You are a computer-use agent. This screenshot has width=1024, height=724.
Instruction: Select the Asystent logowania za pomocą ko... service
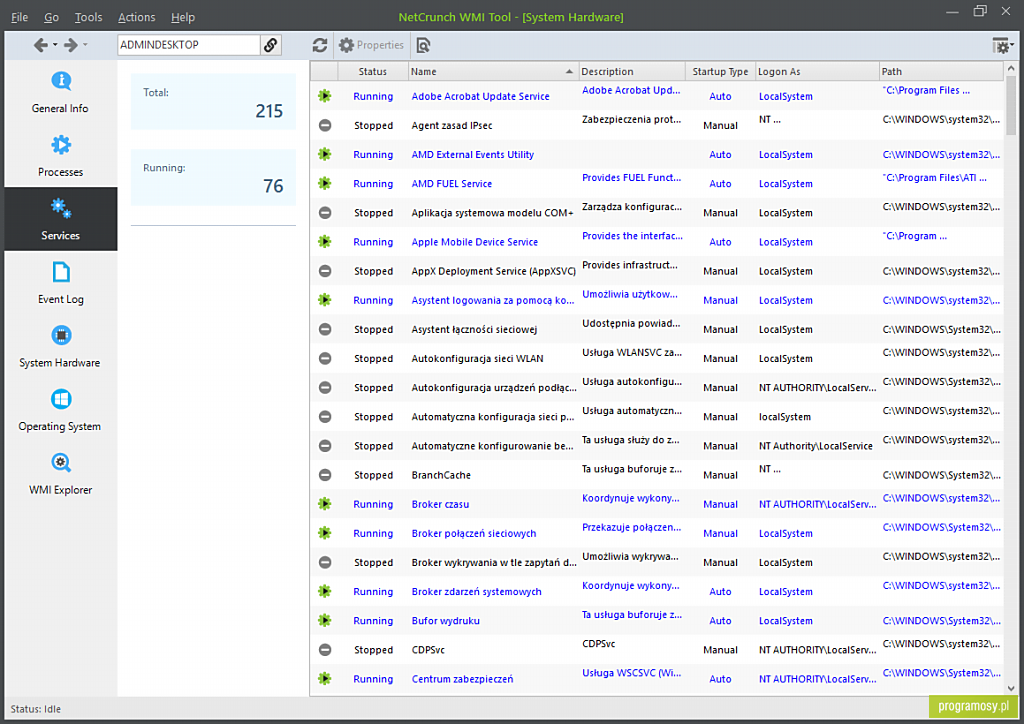tap(492, 300)
